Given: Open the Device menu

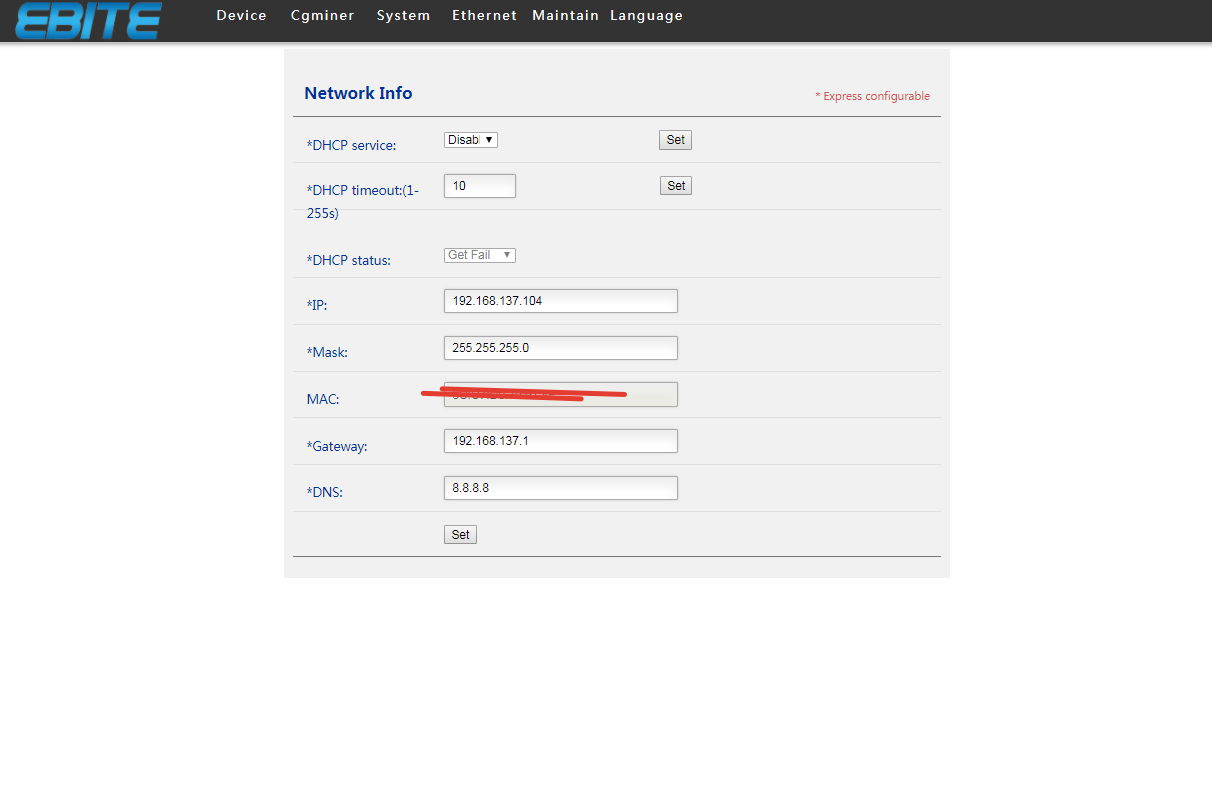Looking at the screenshot, I should tap(241, 16).
